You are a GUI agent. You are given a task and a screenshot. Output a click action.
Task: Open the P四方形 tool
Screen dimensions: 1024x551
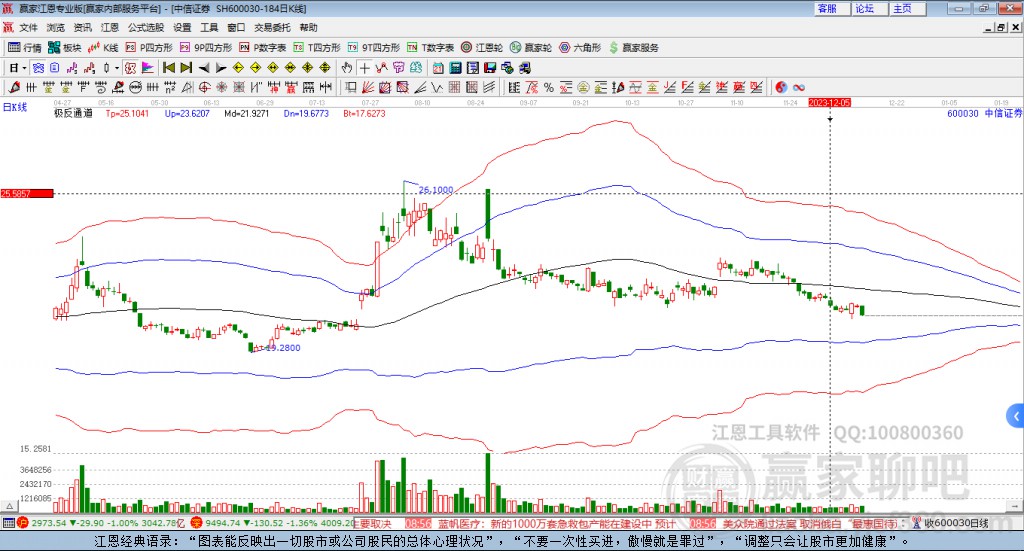click(149, 48)
